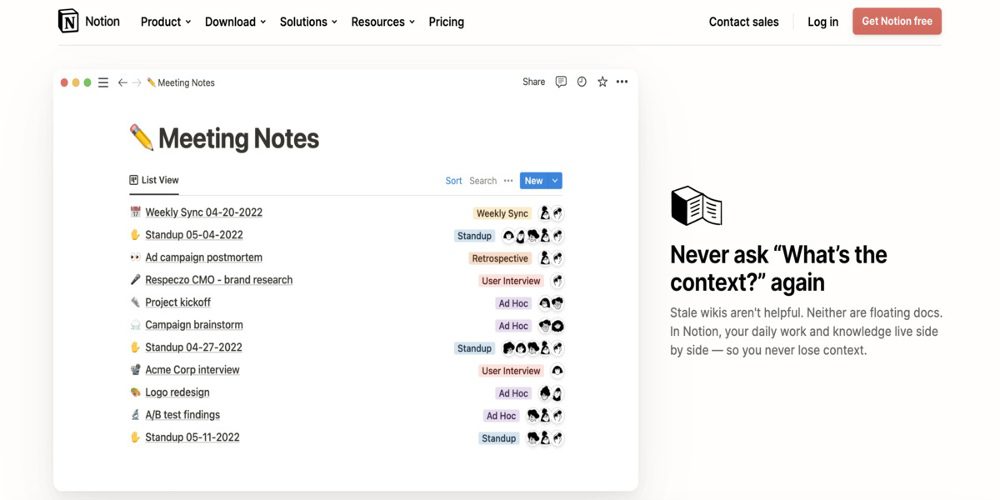Click the back arrow icon
The image size is (1000, 500).
pyautogui.click(x=122, y=82)
